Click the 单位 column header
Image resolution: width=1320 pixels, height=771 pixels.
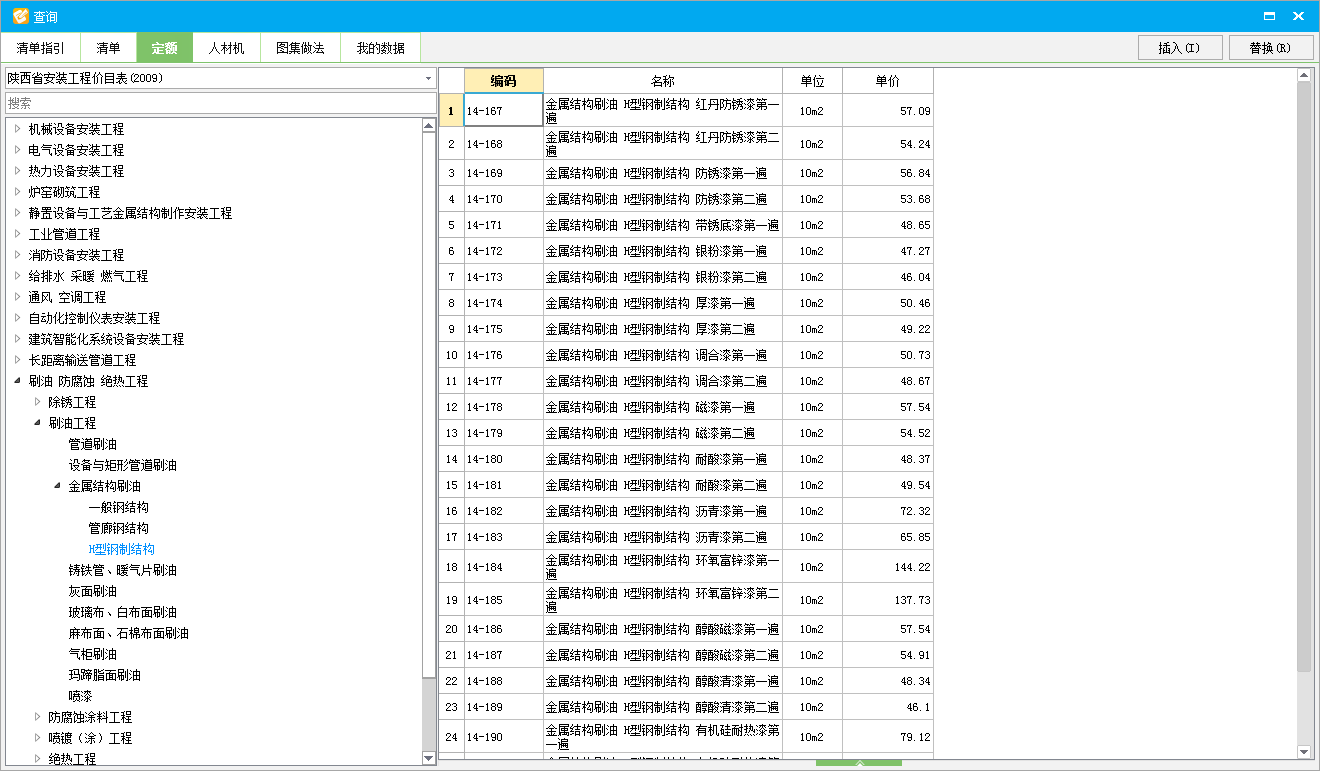(812, 81)
